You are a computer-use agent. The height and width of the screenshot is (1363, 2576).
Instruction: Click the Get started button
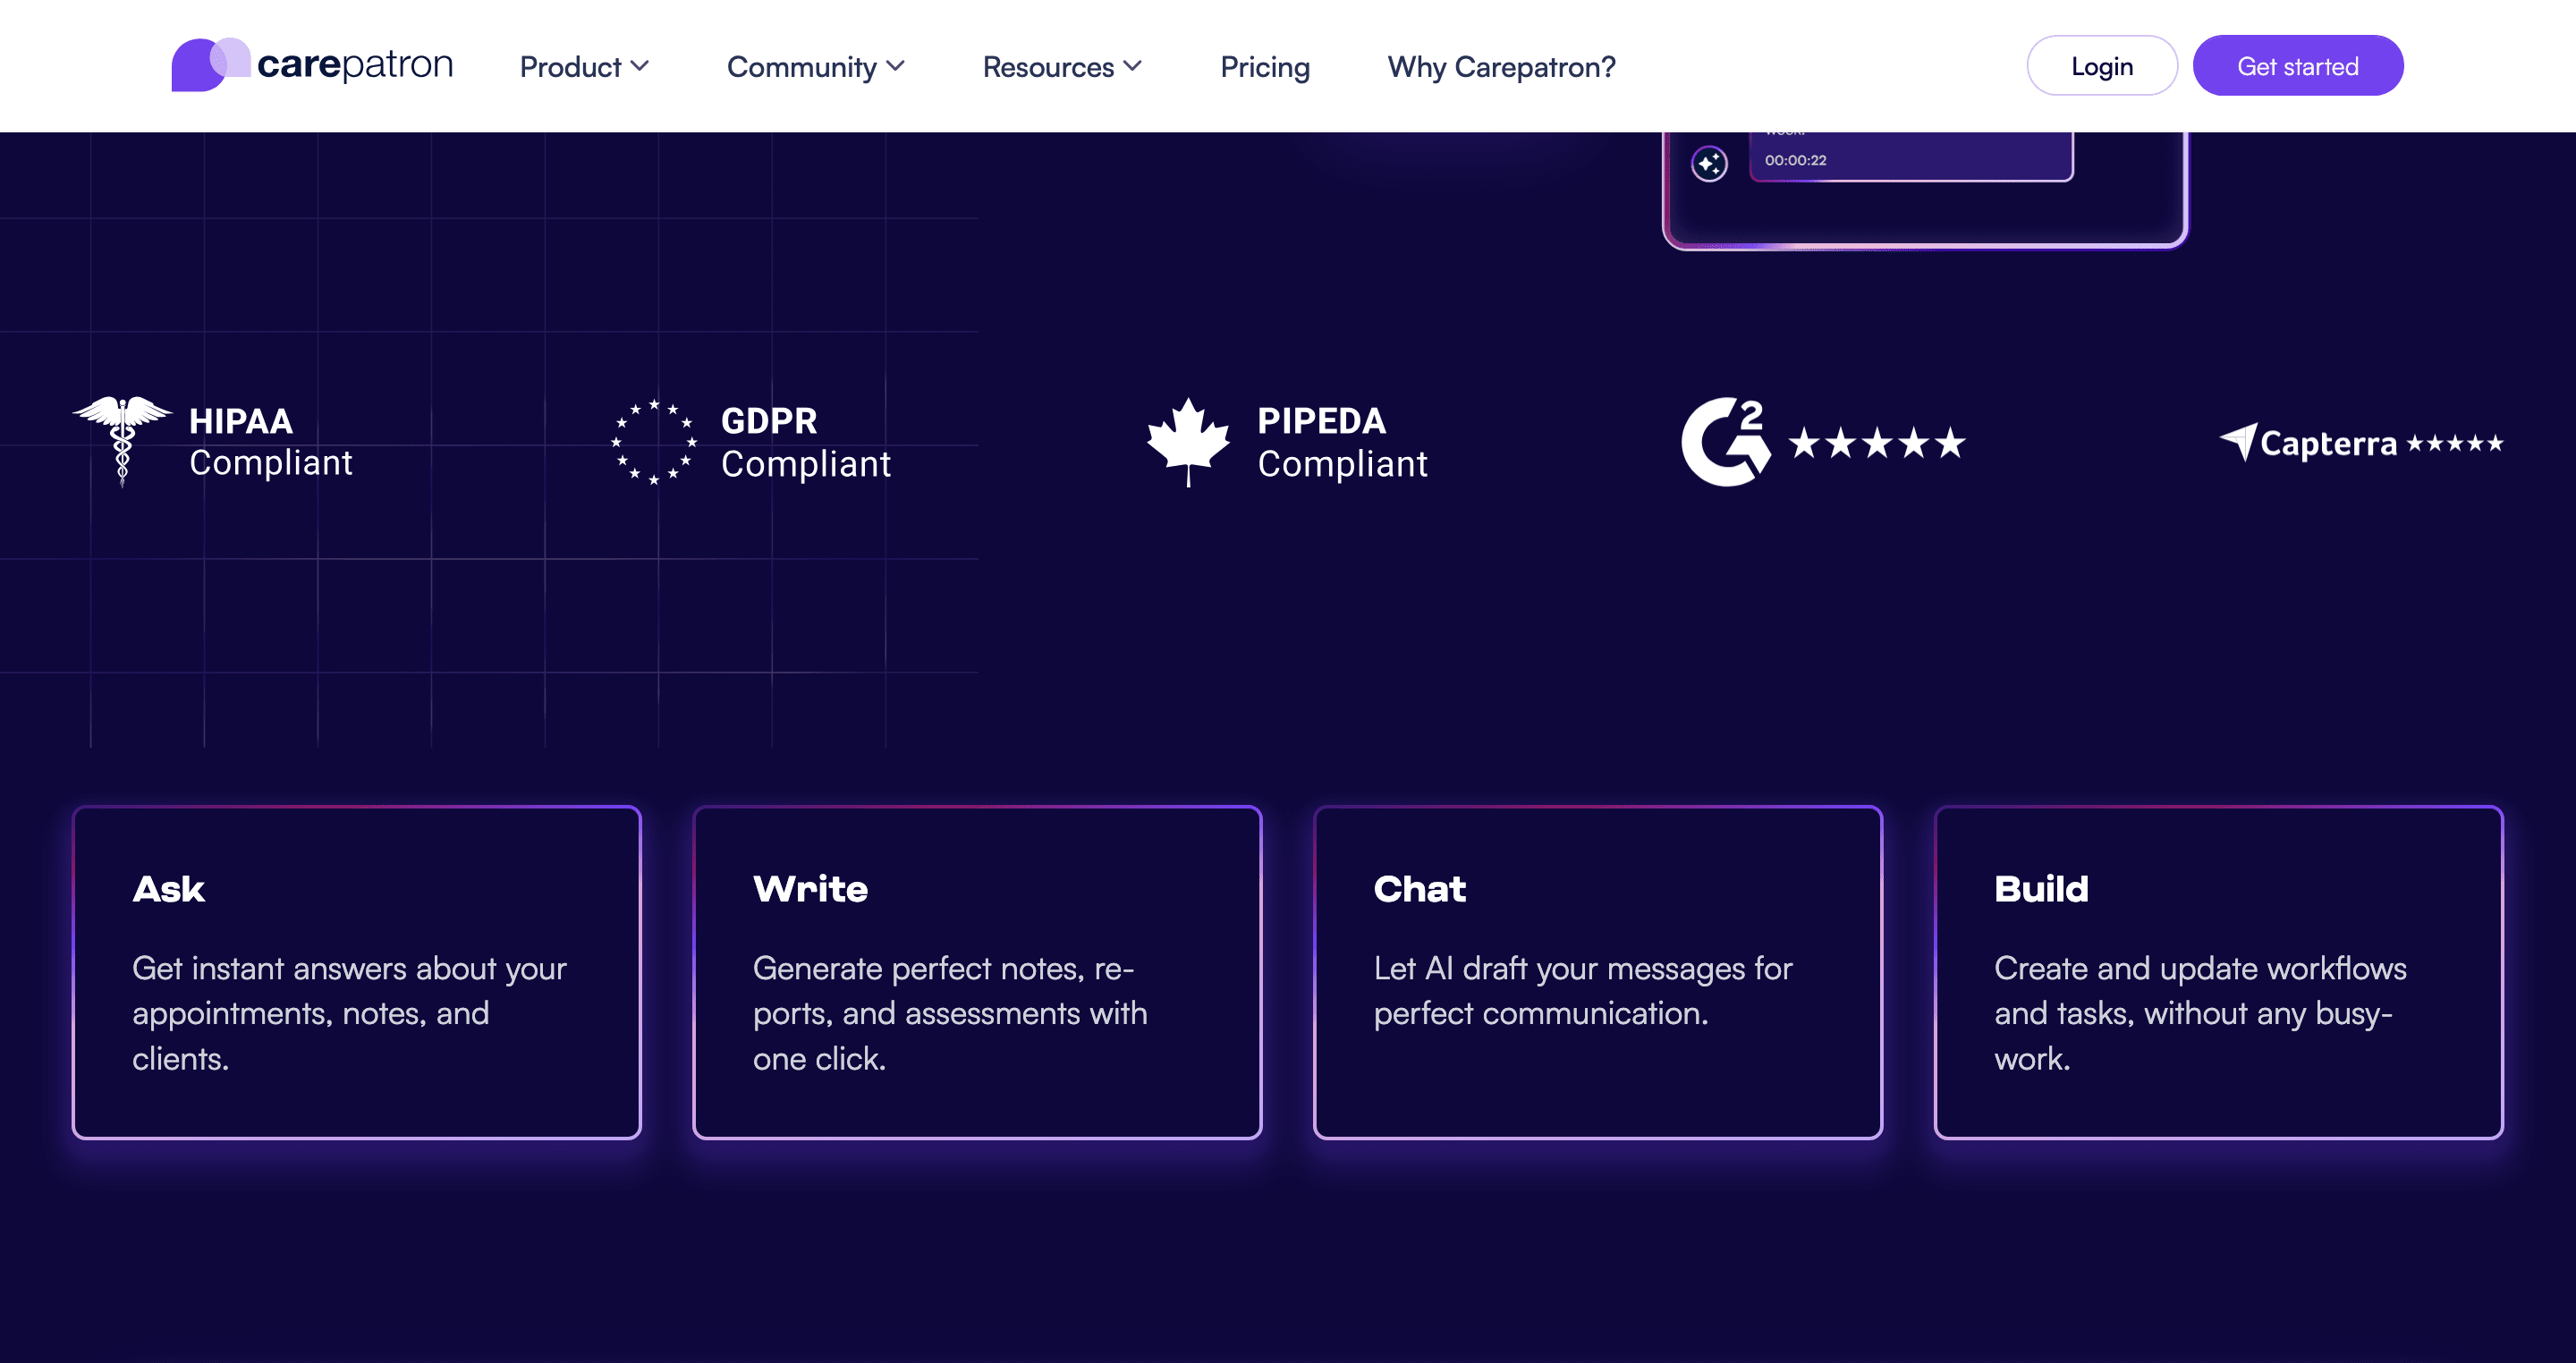pos(2297,66)
